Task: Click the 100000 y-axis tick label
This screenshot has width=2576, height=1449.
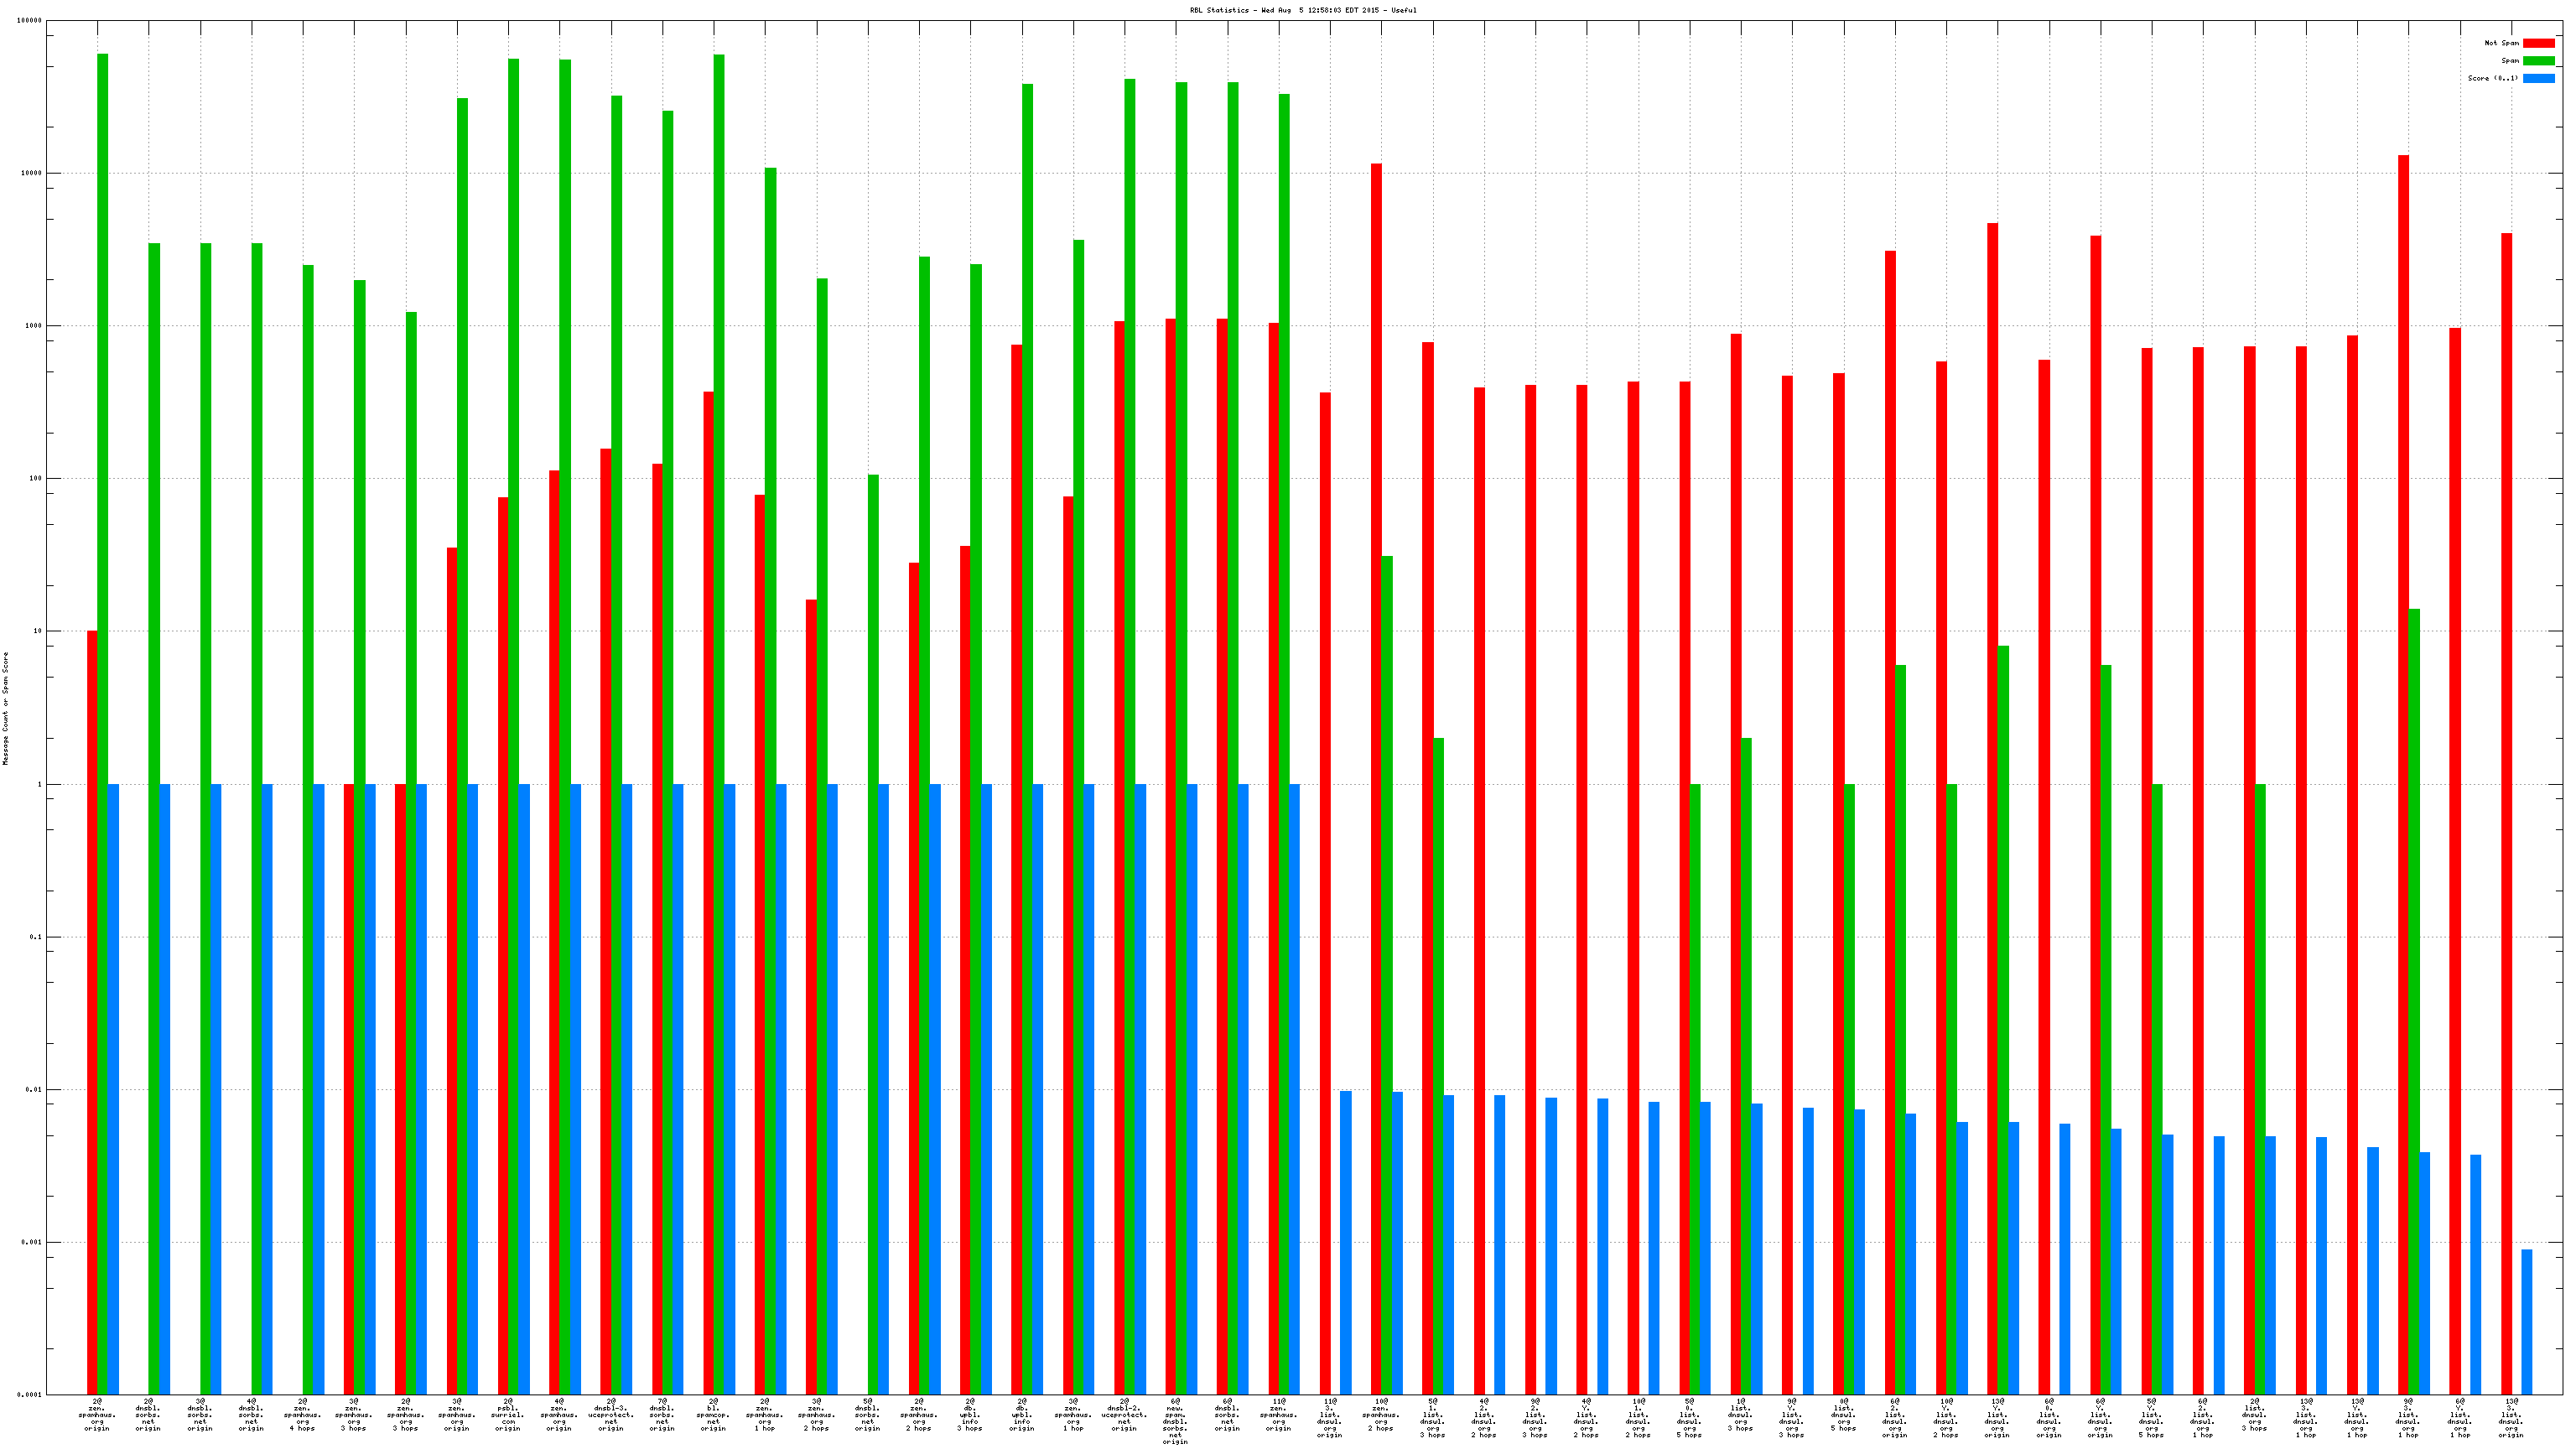Action: pos(30,21)
